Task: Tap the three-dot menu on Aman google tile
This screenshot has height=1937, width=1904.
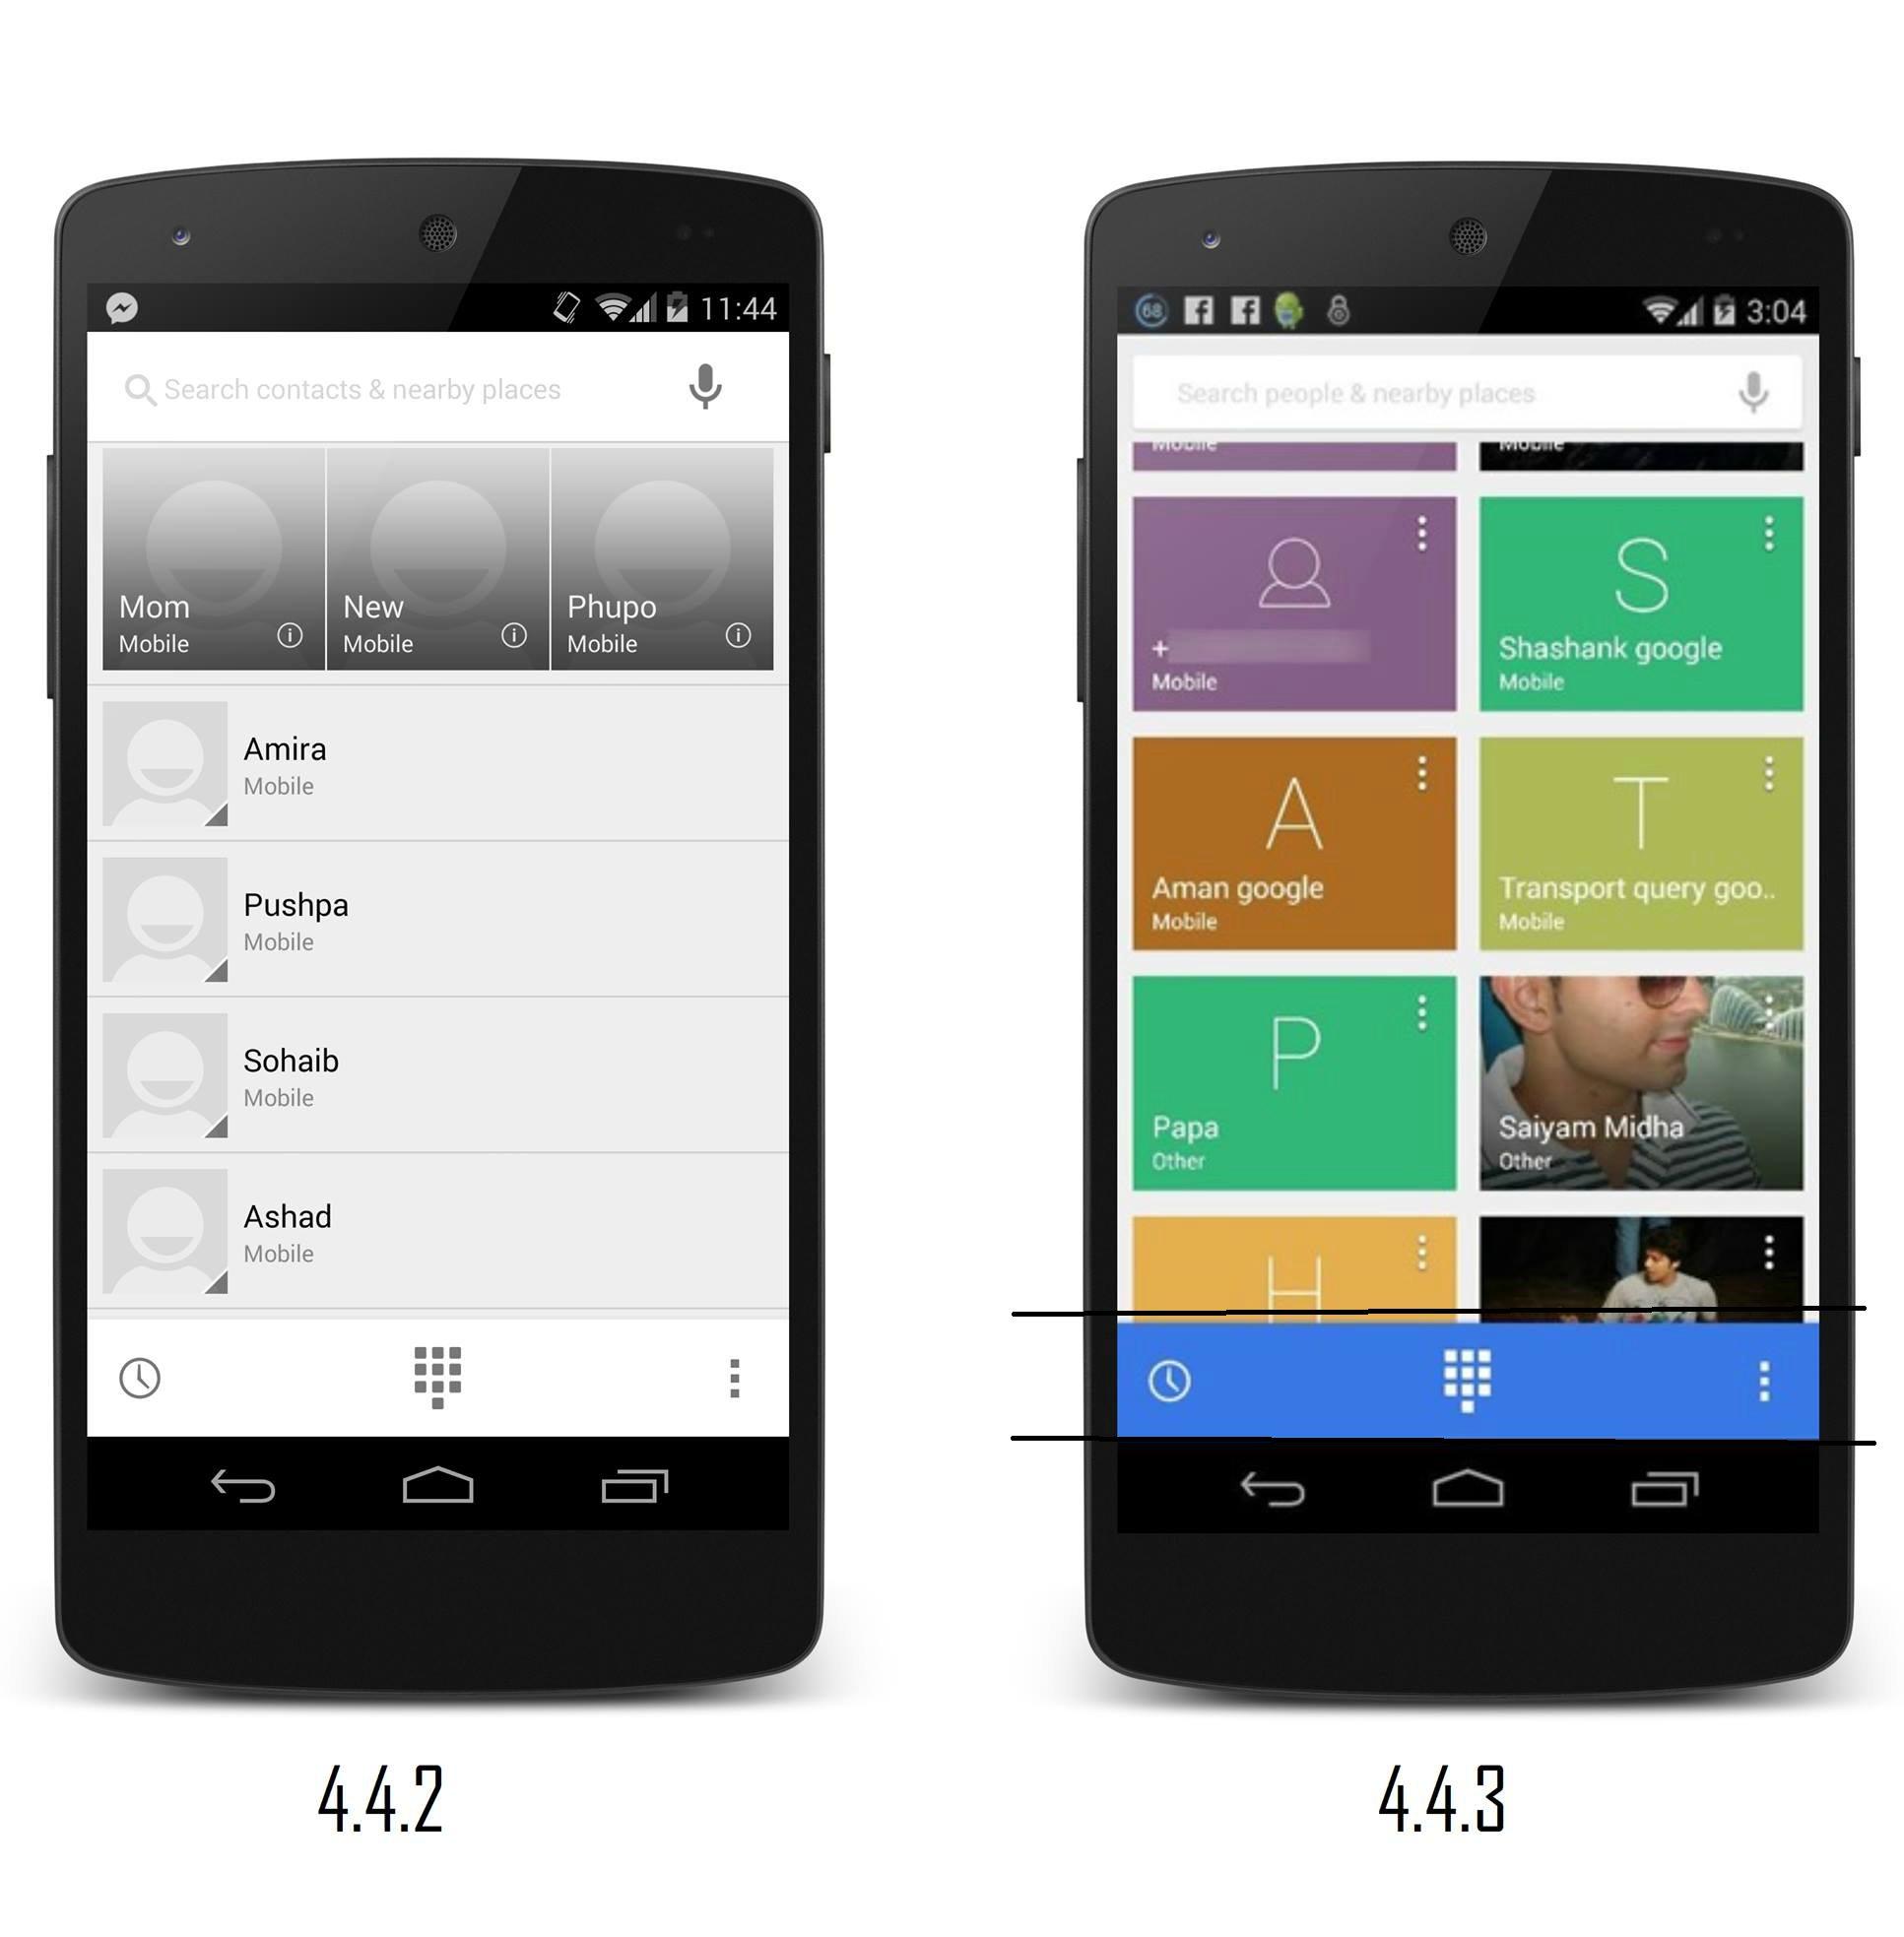Action: (x=1430, y=772)
